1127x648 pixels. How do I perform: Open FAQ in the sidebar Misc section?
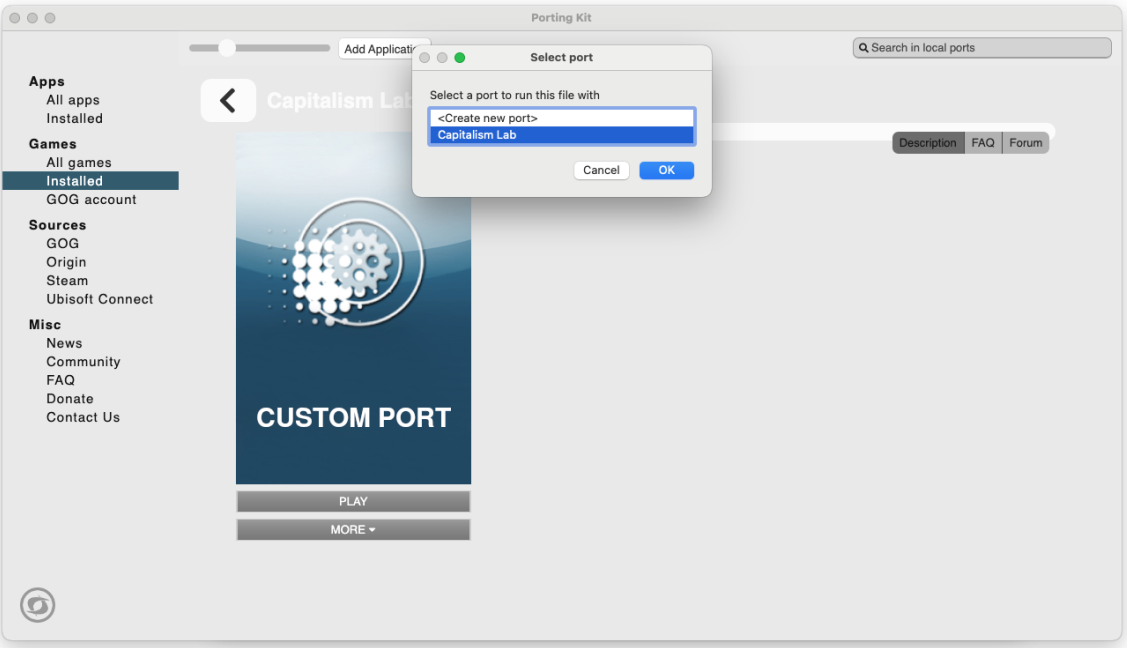coord(60,381)
